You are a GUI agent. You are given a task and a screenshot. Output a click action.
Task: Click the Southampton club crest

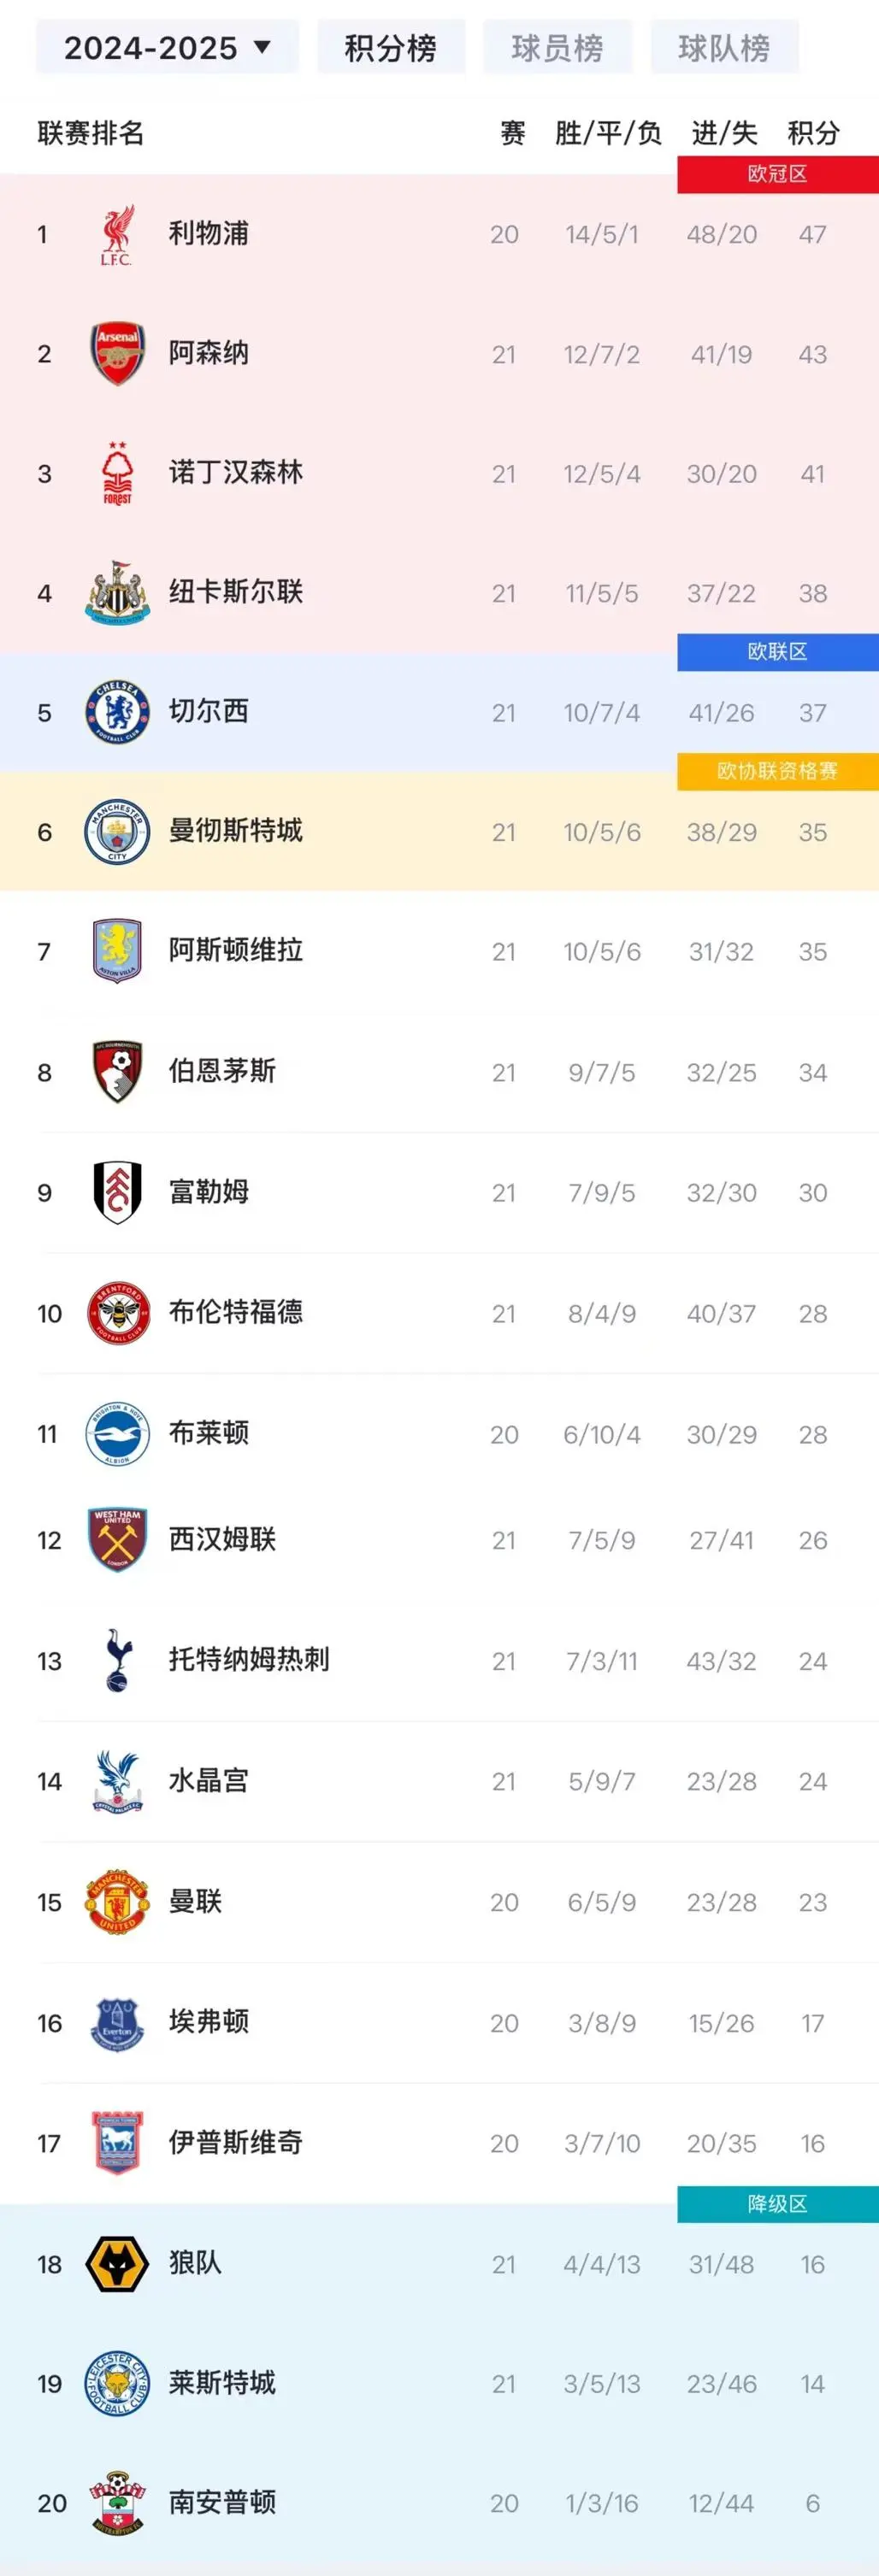[x=117, y=2502]
